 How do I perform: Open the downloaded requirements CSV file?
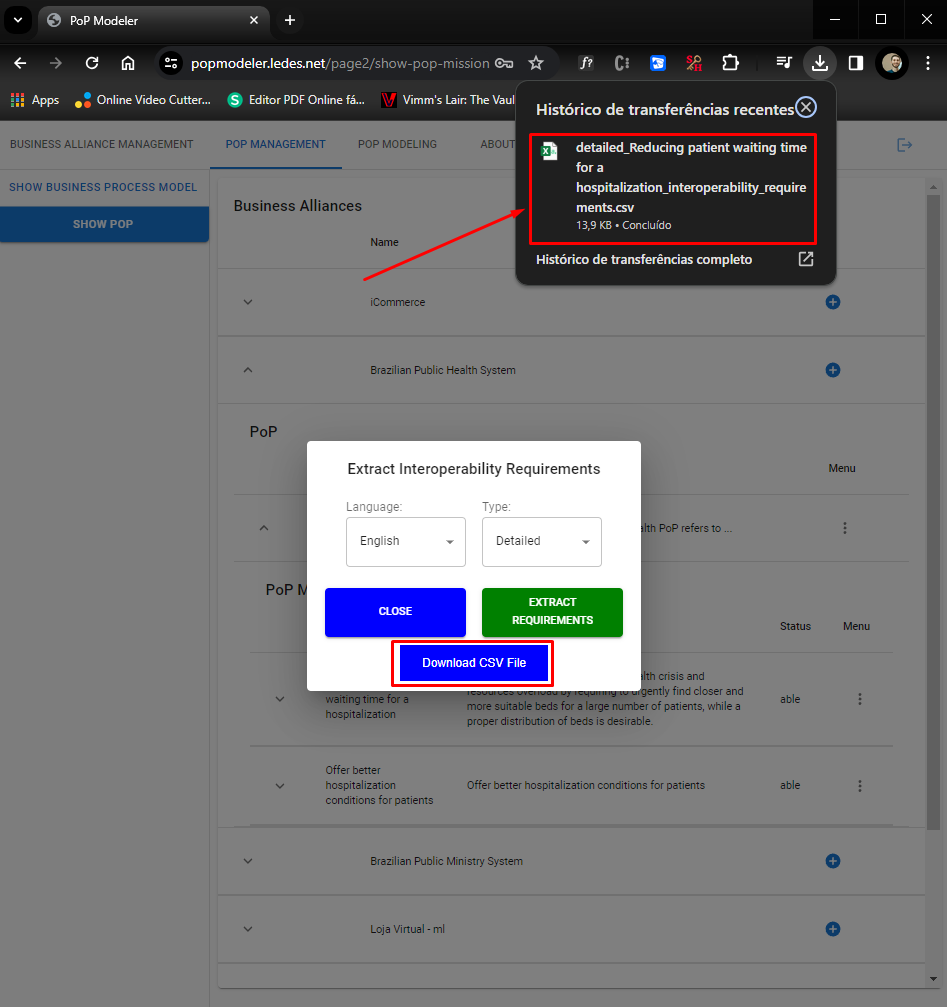[673, 188]
